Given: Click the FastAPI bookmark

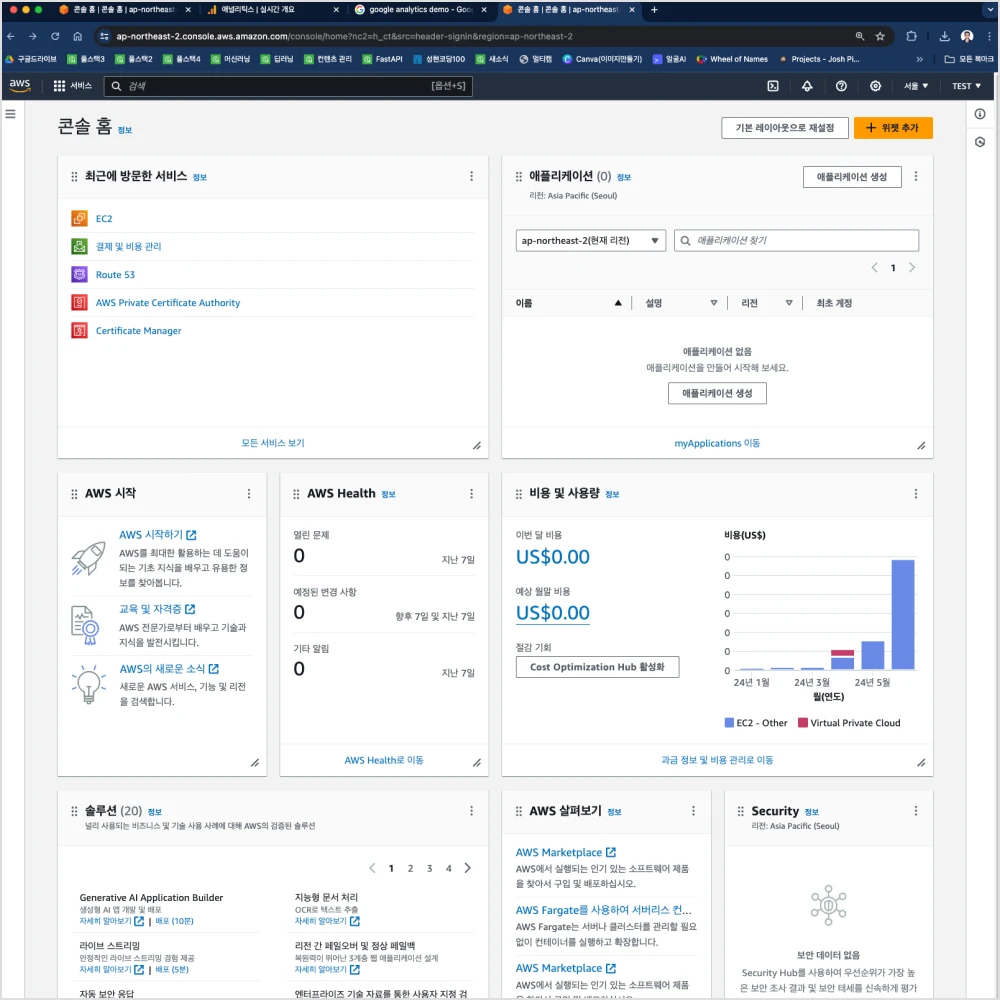Looking at the screenshot, I should 382,59.
